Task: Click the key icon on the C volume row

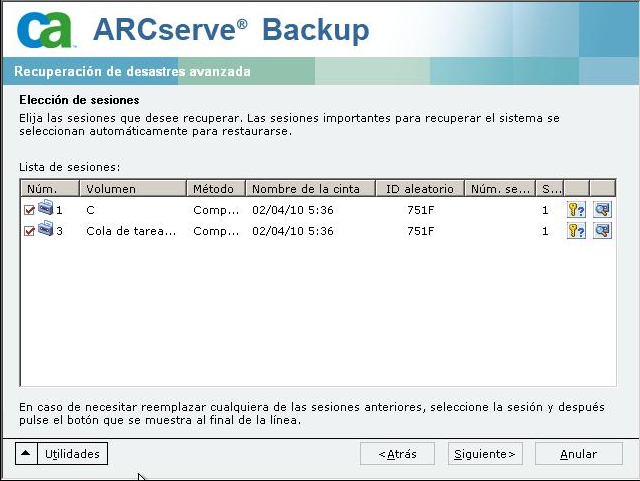Action: 576,210
